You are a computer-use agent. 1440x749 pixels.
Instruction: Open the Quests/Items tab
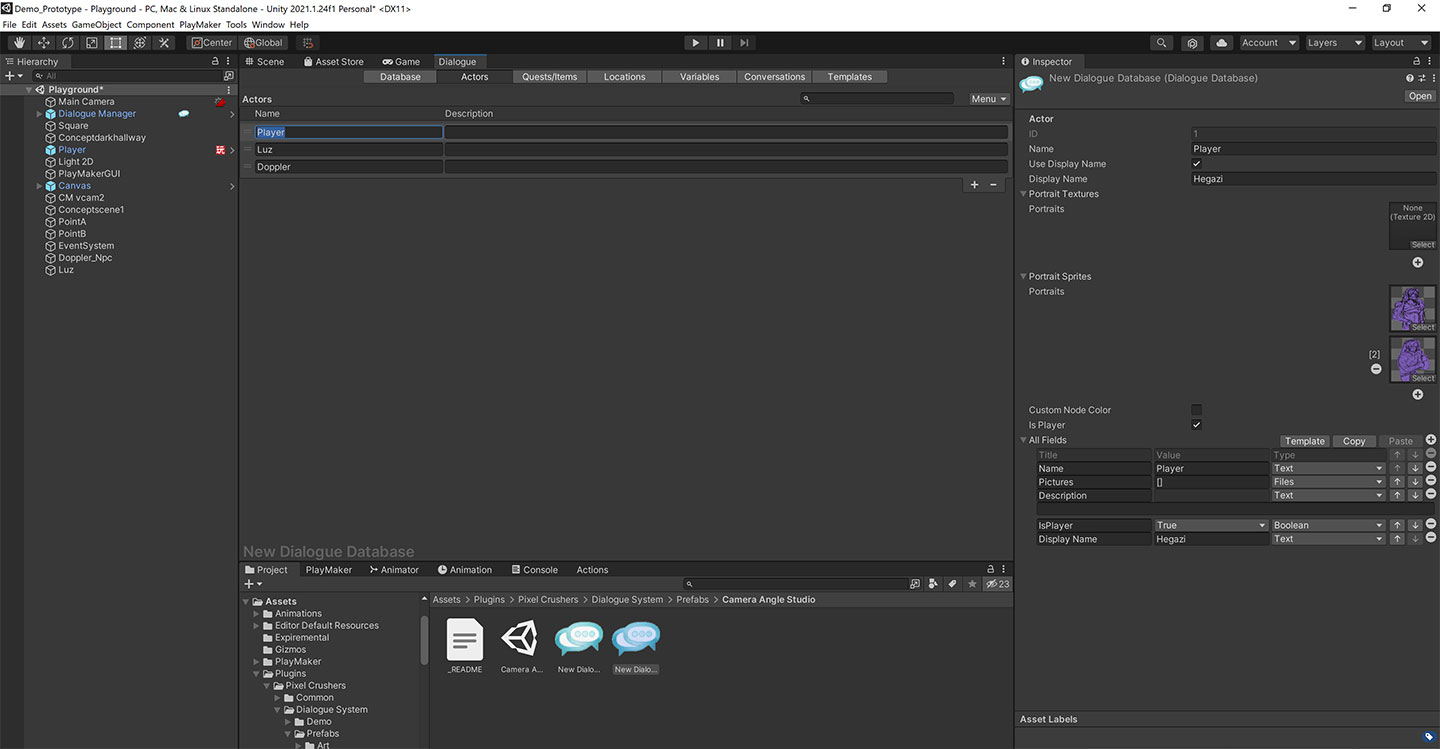[x=550, y=77]
